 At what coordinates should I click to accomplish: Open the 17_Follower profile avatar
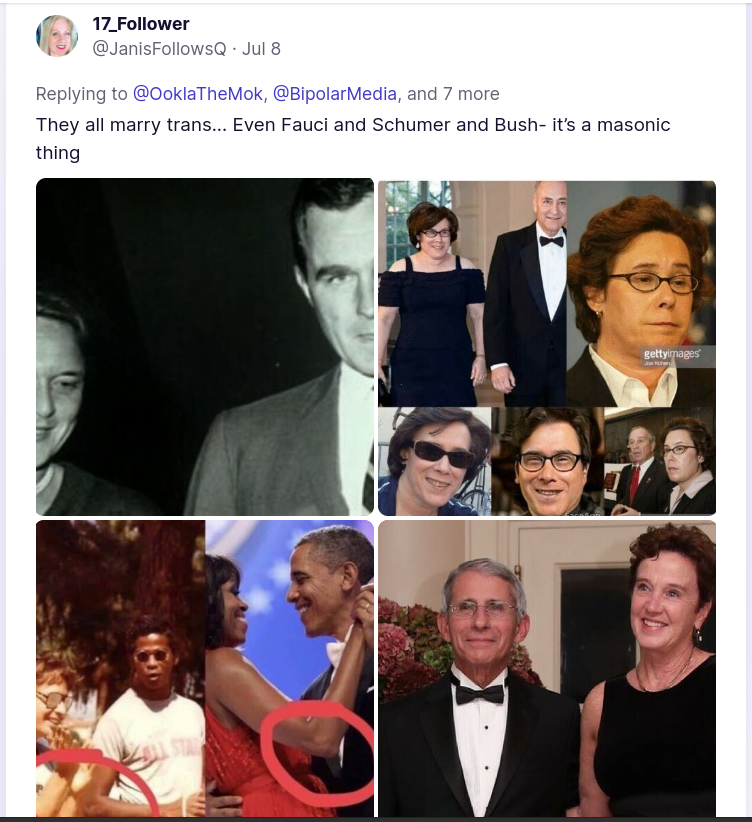click(57, 36)
